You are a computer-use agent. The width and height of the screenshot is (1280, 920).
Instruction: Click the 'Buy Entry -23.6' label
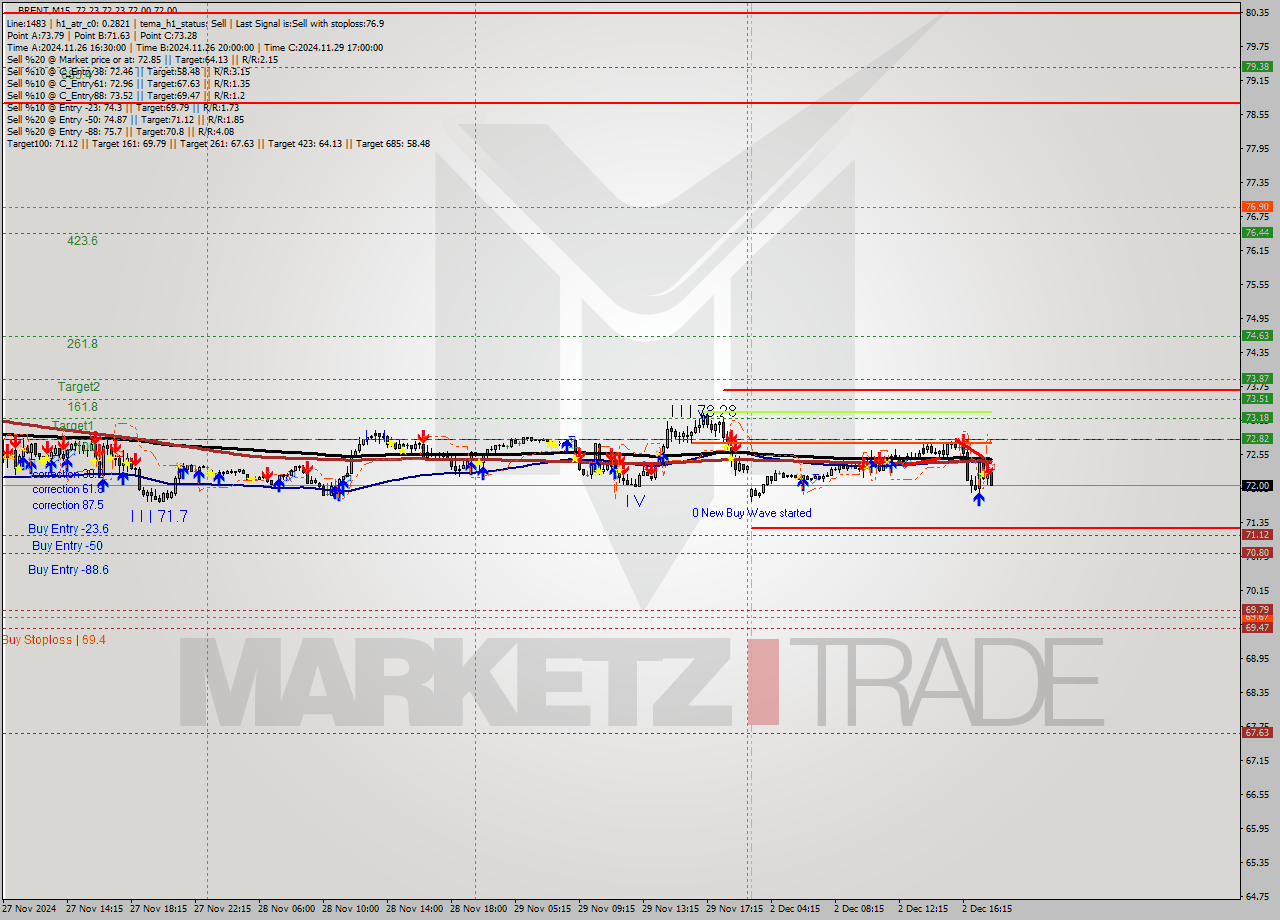click(x=68, y=529)
